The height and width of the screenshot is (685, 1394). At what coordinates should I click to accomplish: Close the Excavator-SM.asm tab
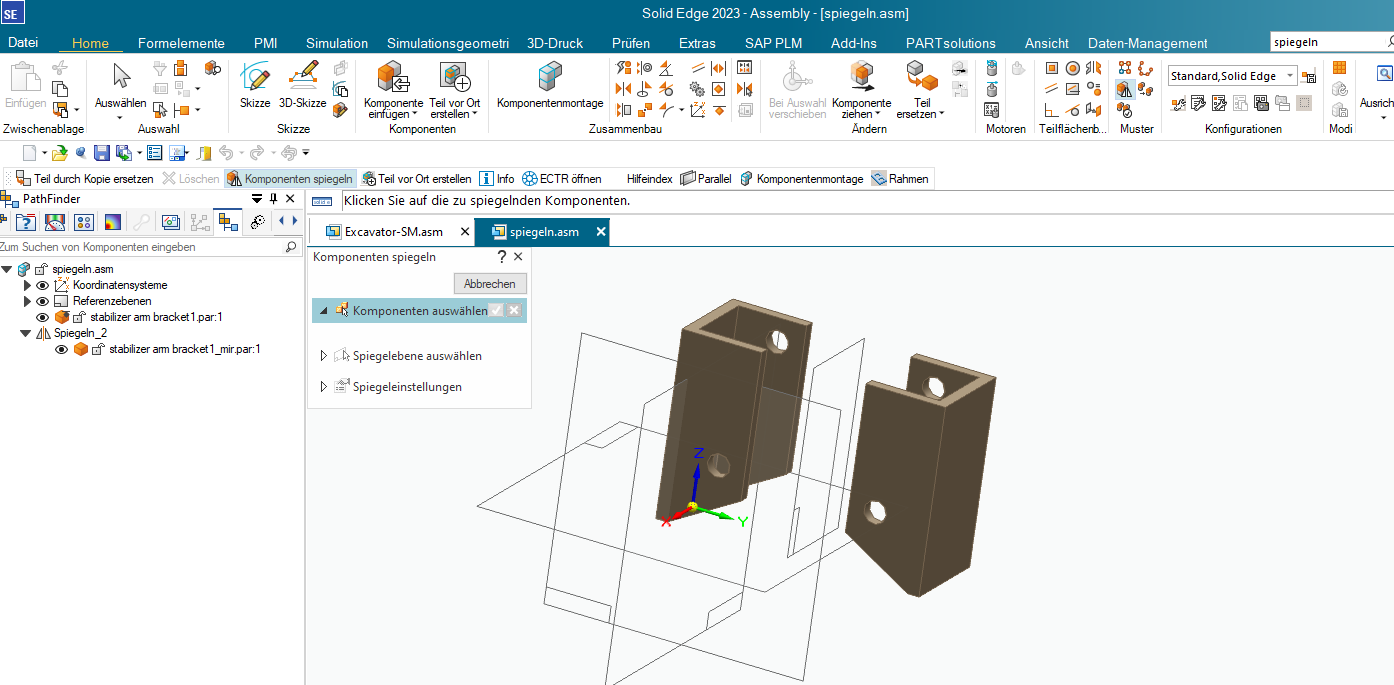(x=464, y=232)
